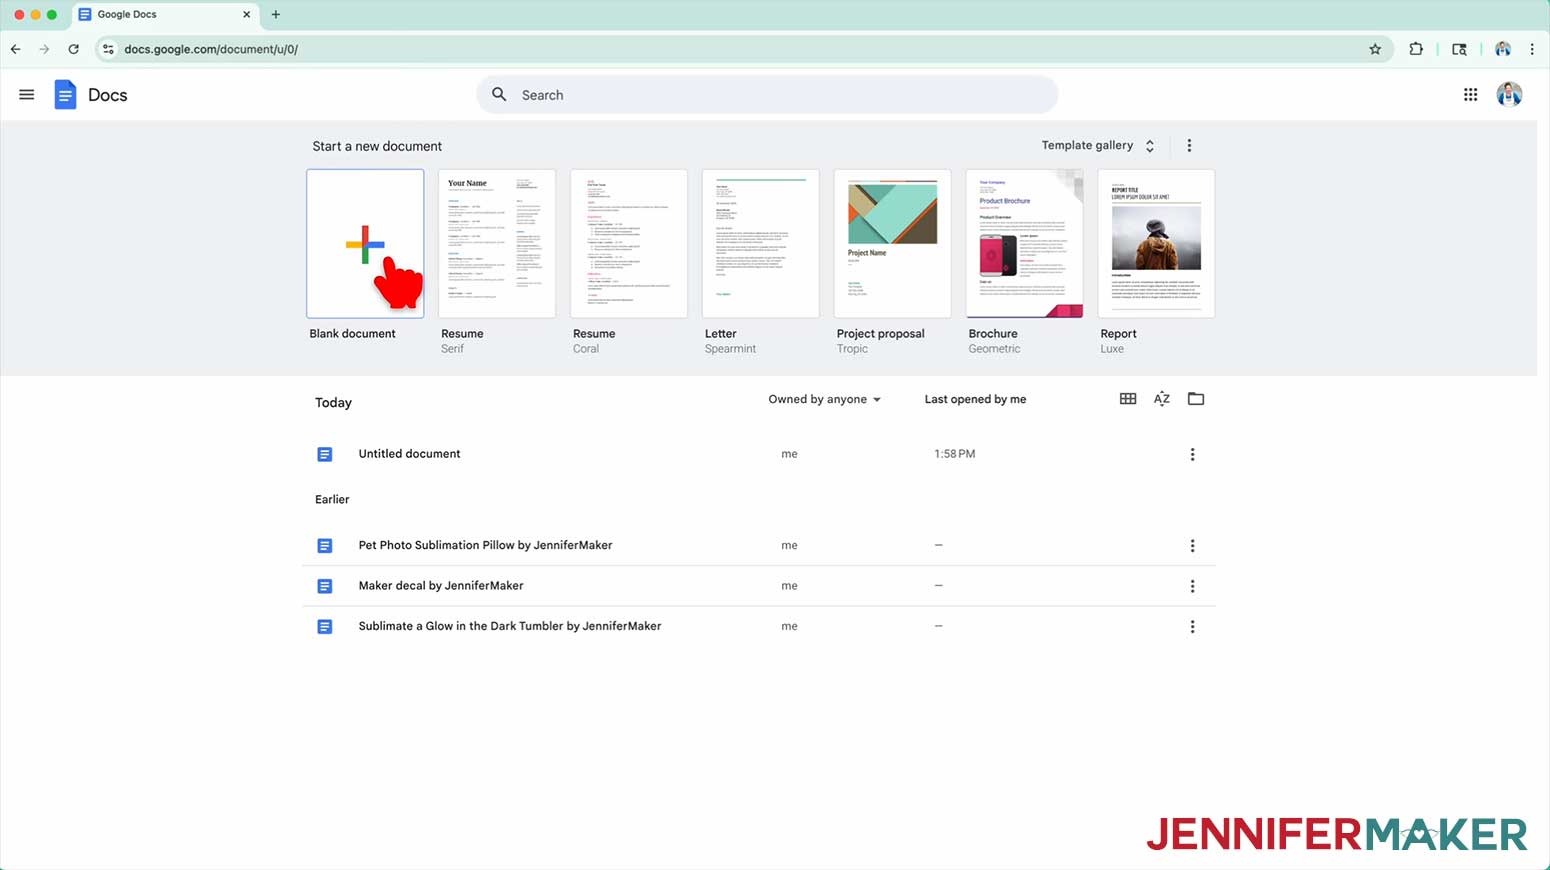
Task: Open the Google account avatar in Docs header
Action: pyautogui.click(x=1509, y=95)
